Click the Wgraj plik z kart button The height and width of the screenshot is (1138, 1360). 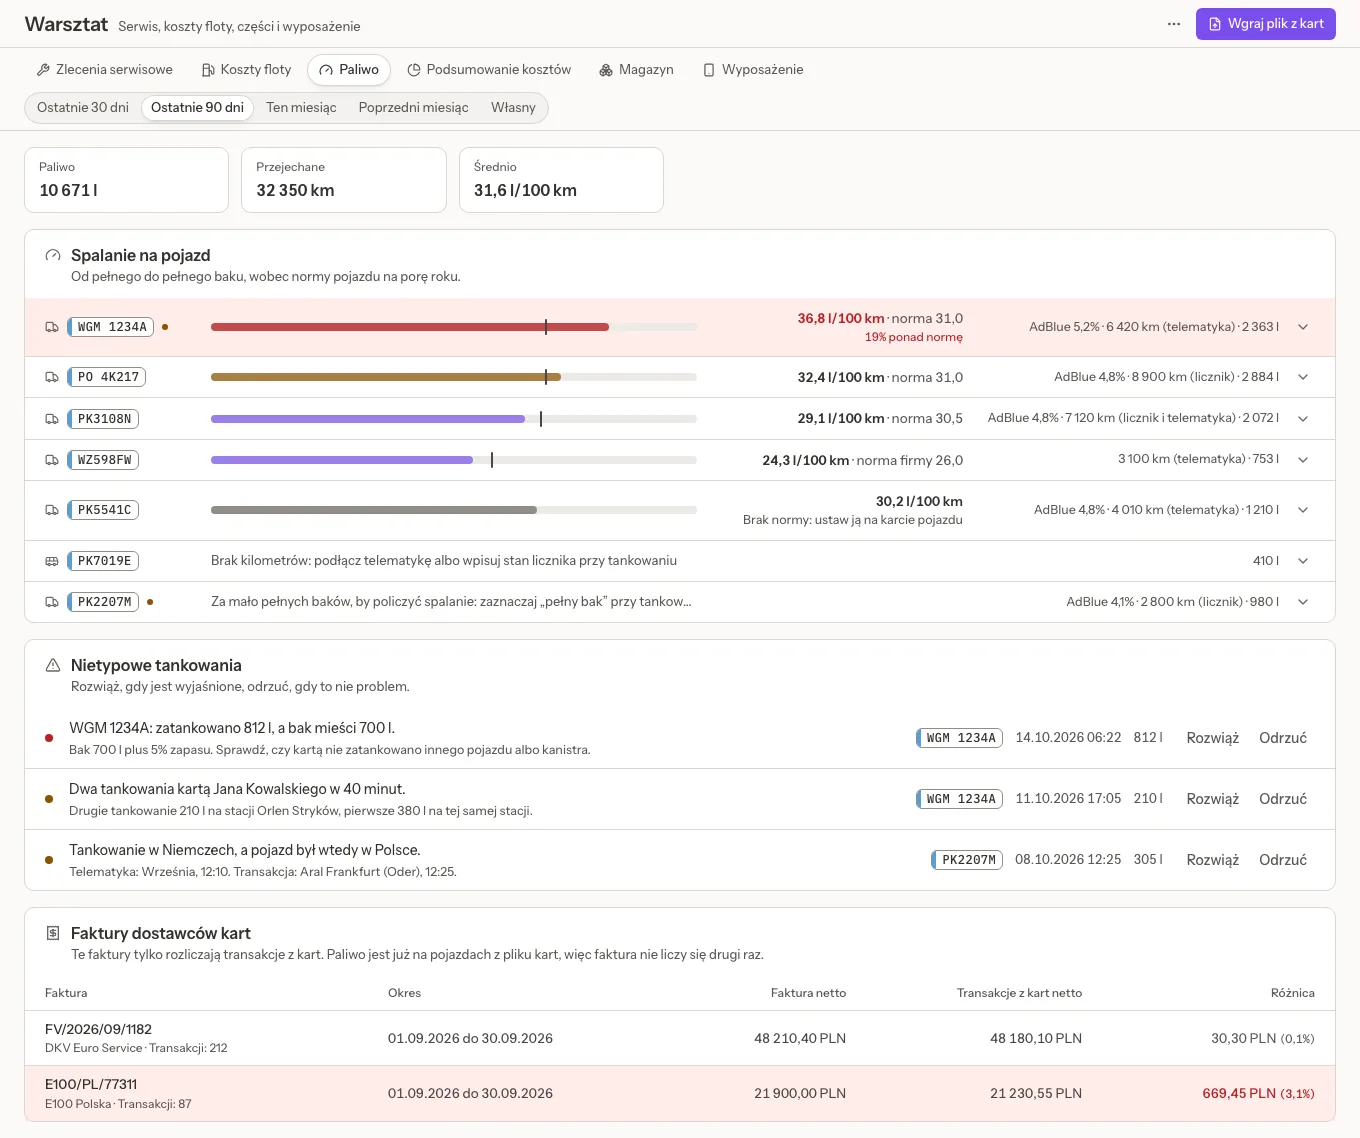point(1266,24)
